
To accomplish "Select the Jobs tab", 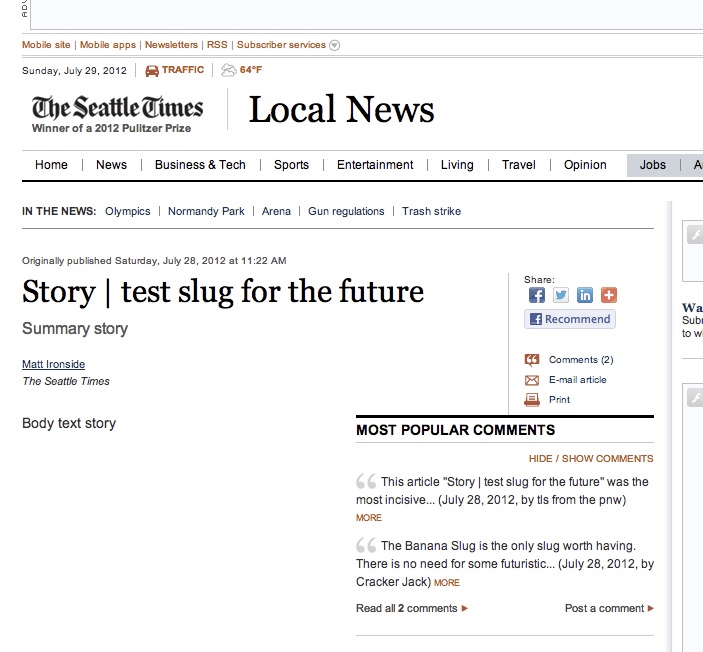I will (x=652, y=165).
